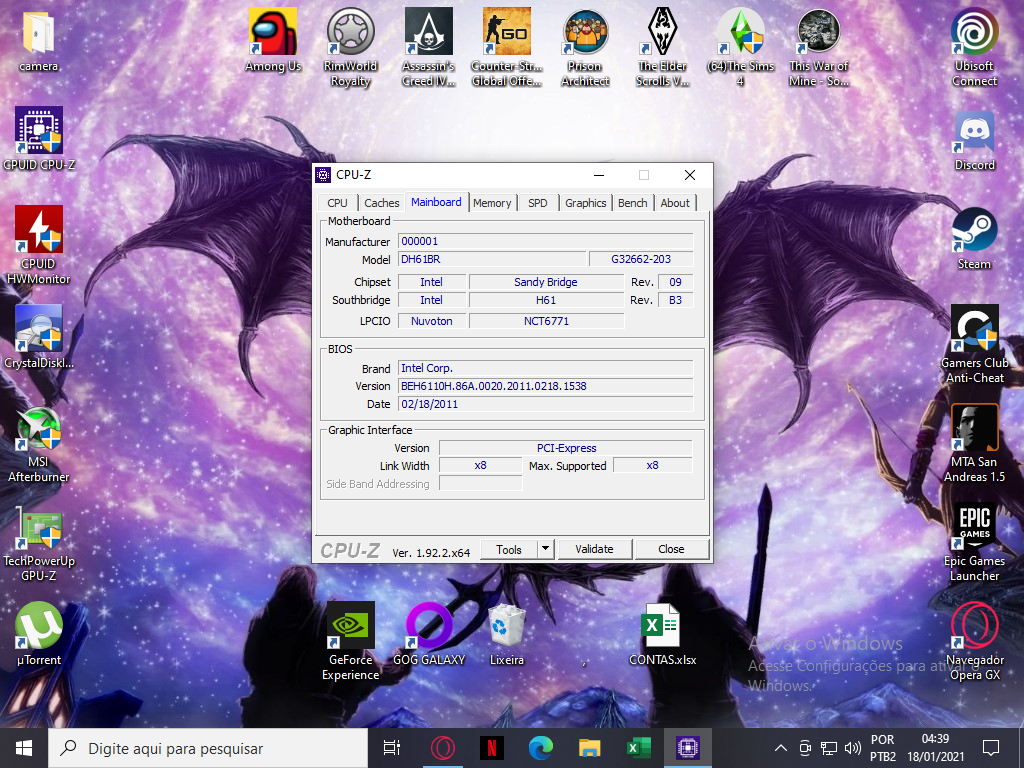
Task: Open GeForce Experience desktop icon
Action: click(x=351, y=642)
